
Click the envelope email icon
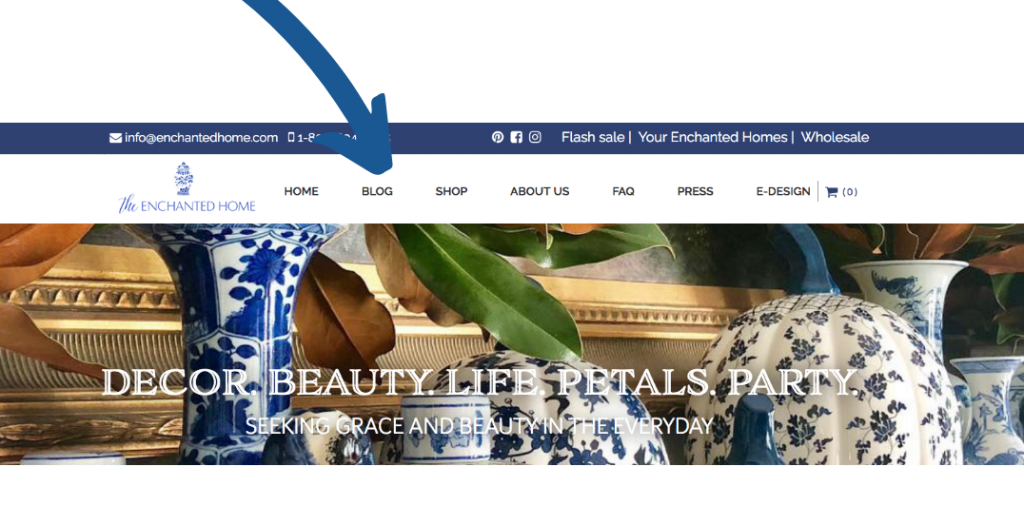116,138
